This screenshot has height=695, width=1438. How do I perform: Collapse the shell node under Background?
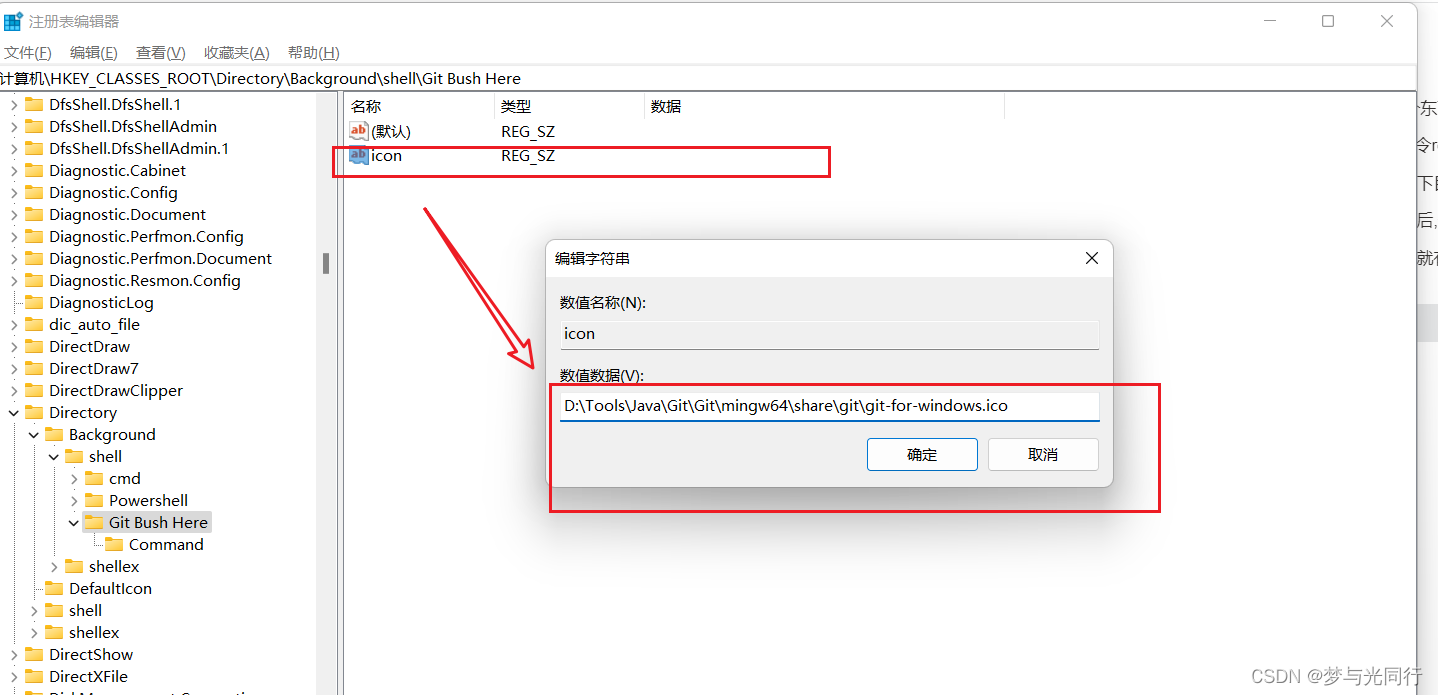[54, 456]
